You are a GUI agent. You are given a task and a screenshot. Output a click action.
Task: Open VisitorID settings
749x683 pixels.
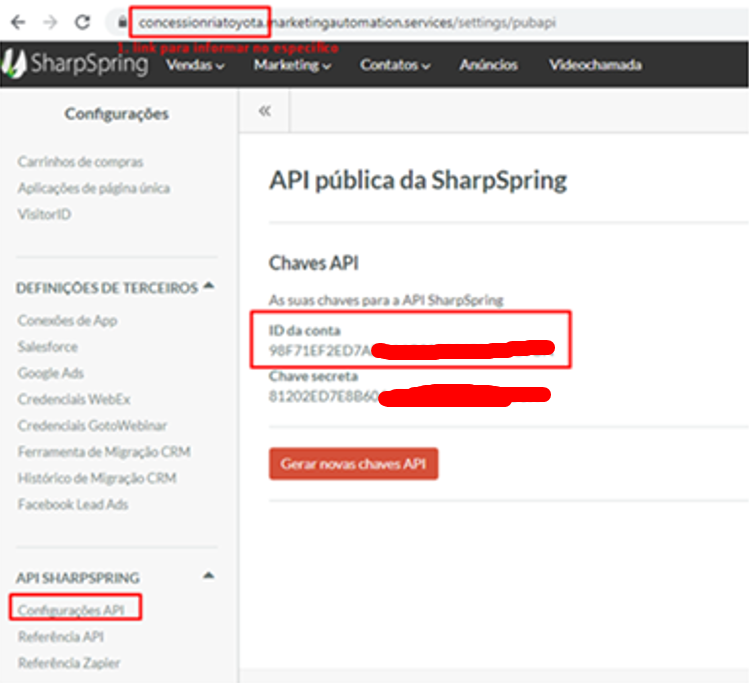(x=44, y=214)
